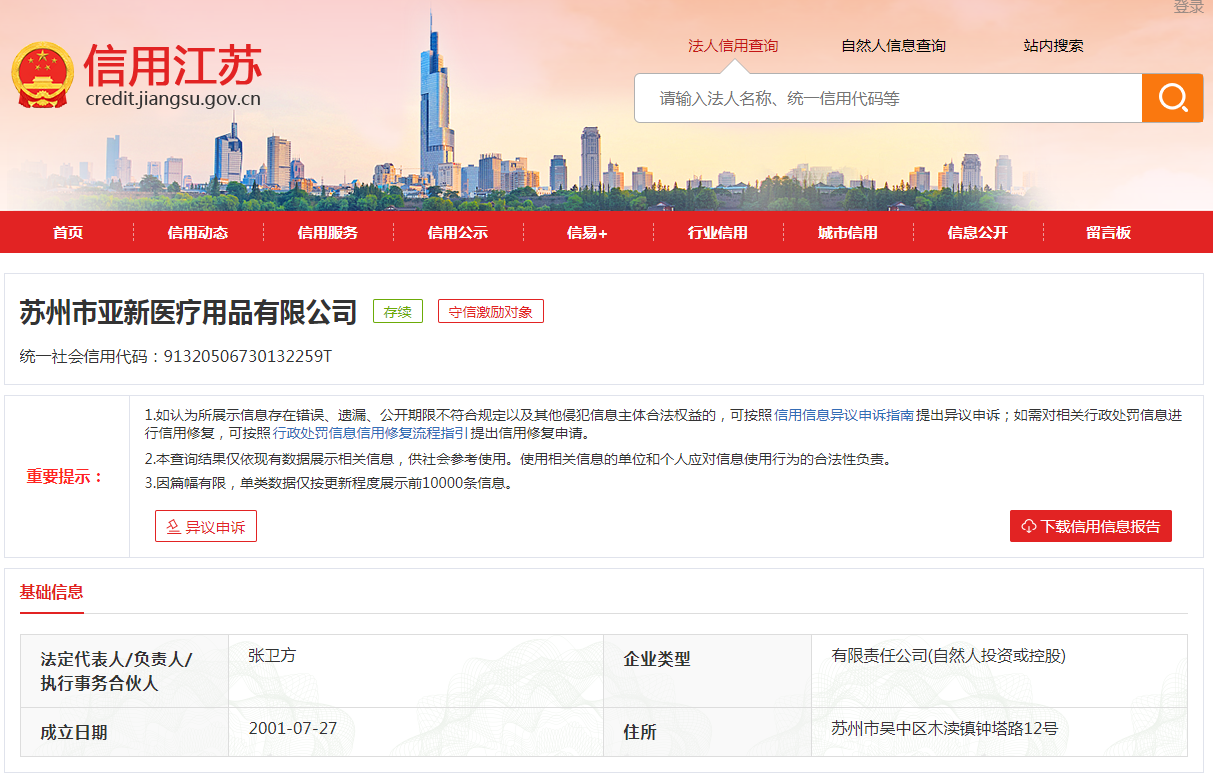Click 下载信用信息报告 download button
The width and height of the screenshot is (1213, 779).
[1091, 526]
